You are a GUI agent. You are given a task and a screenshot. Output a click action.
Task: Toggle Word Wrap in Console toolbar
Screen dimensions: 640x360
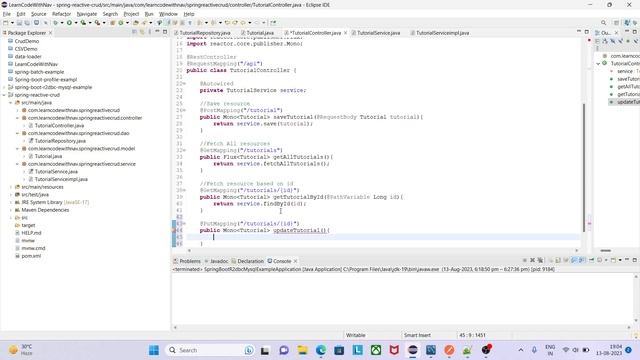(566, 260)
